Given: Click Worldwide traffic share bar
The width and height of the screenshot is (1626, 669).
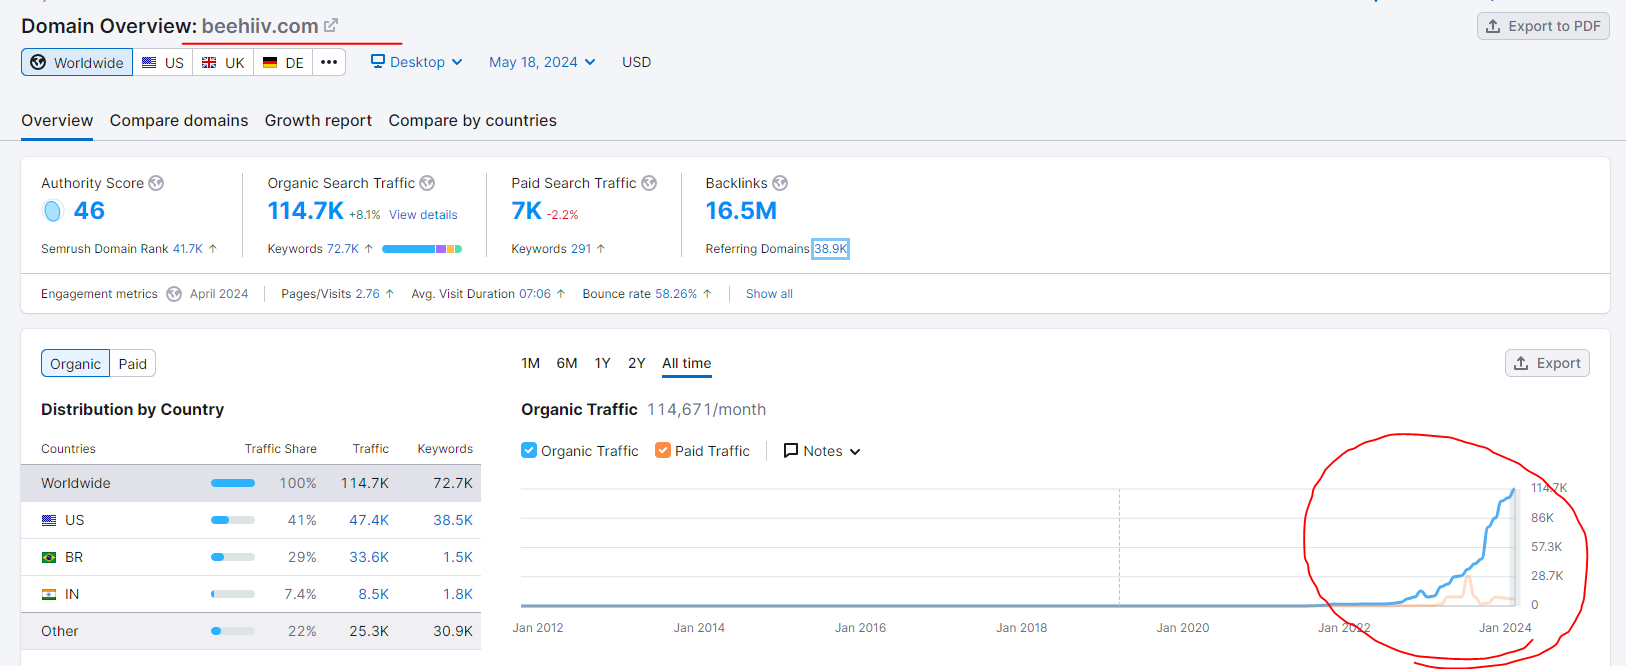Looking at the screenshot, I should 233,483.
